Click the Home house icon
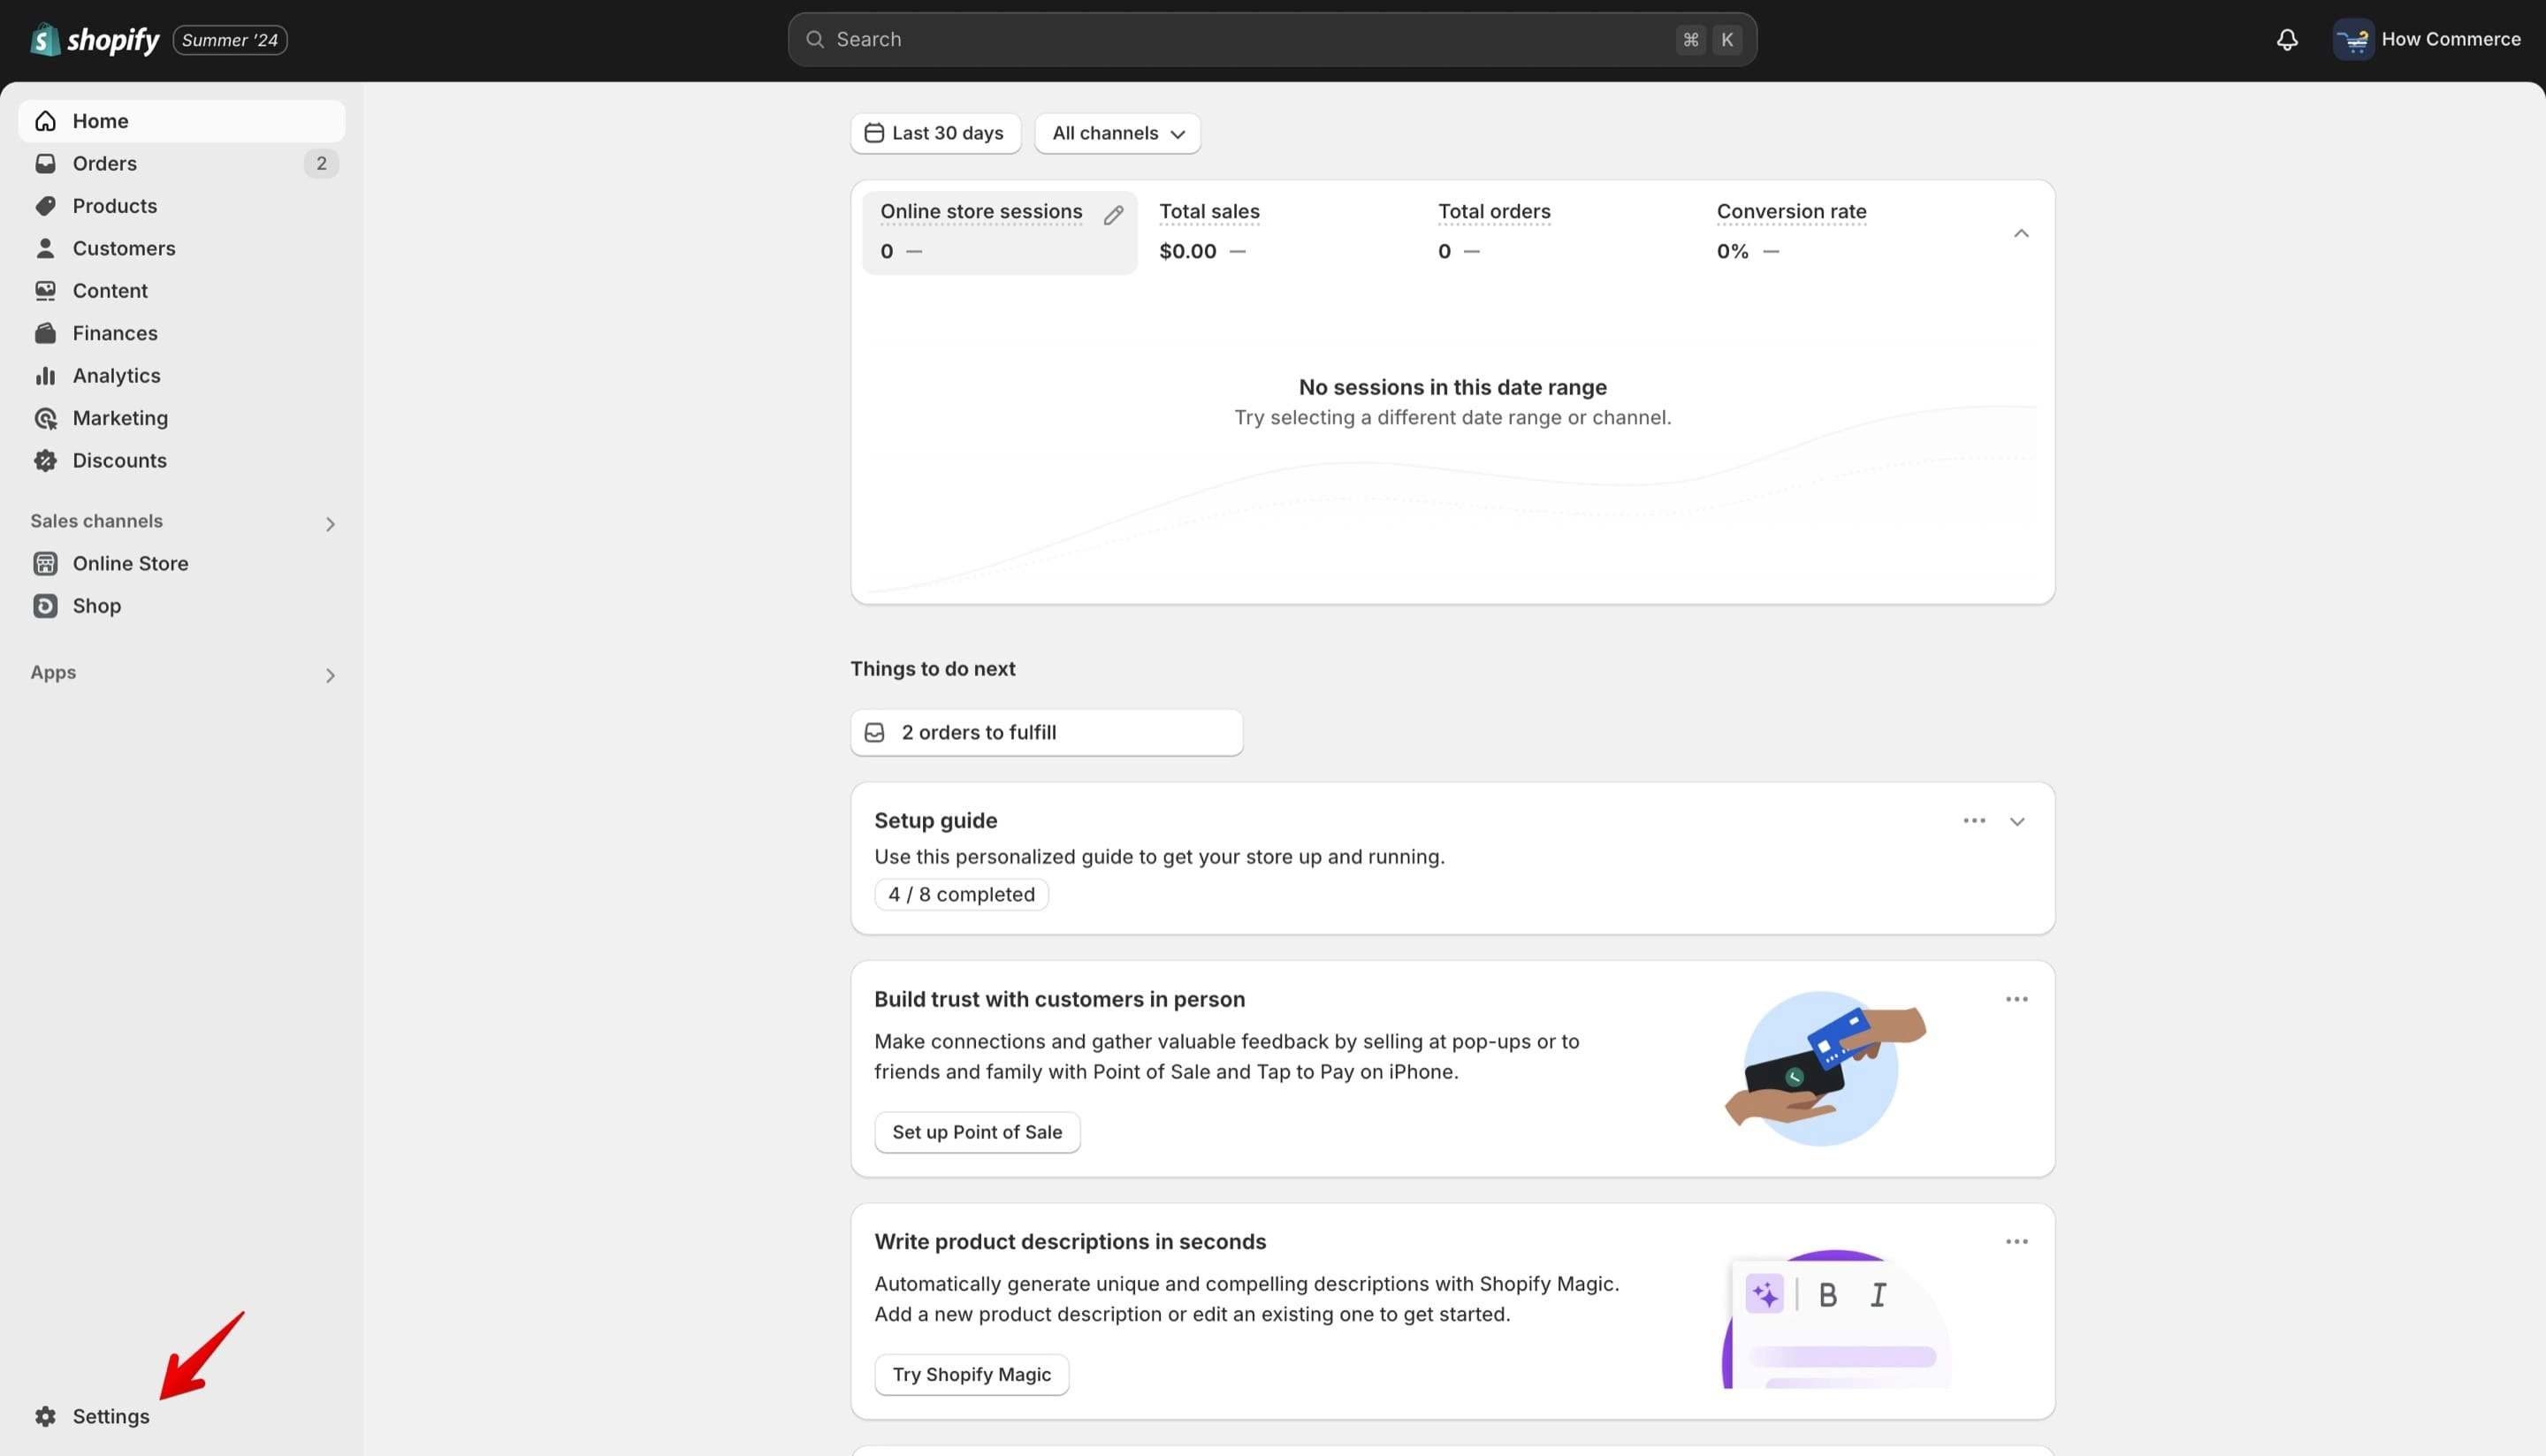Viewport: 2546px width, 1456px height. [45, 121]
